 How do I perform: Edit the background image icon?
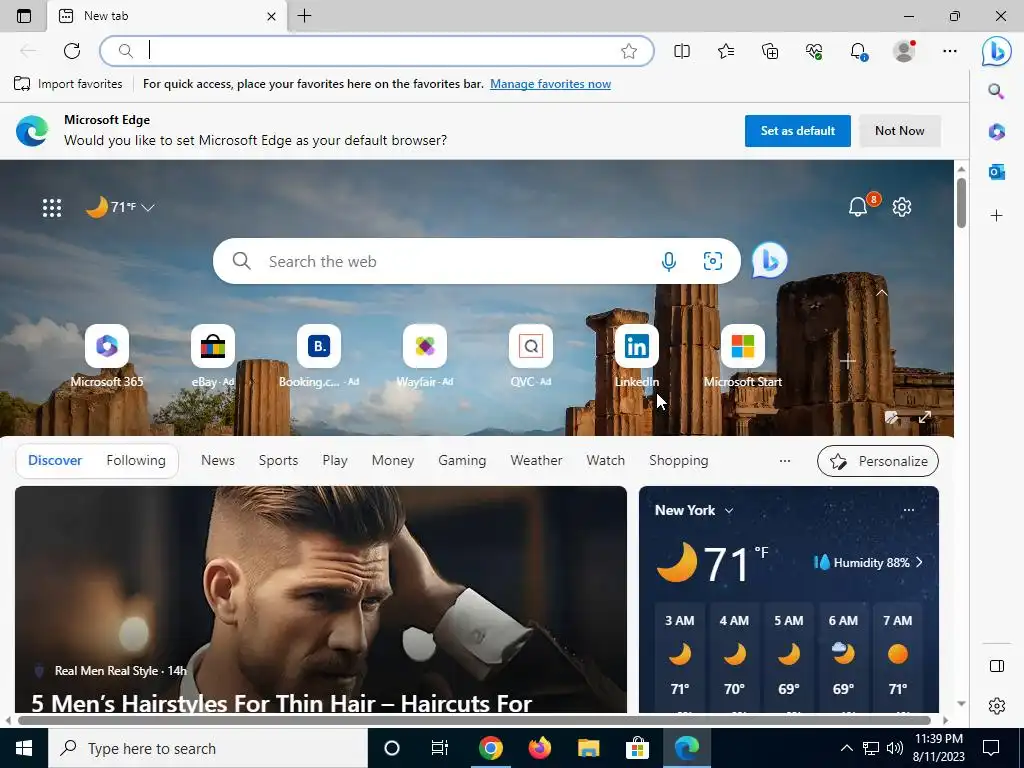click(x=891, y=417)
